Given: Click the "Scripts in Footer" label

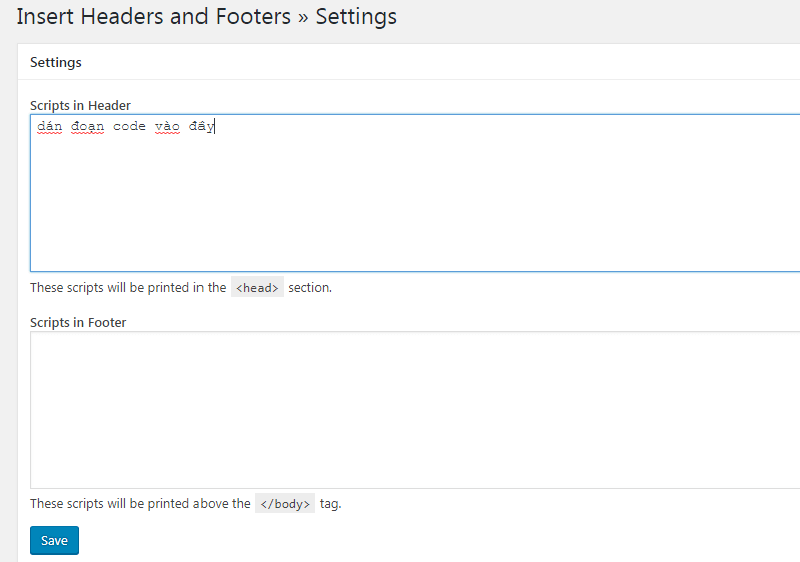Looking at the screenshot, I should (x=78, y=322).
